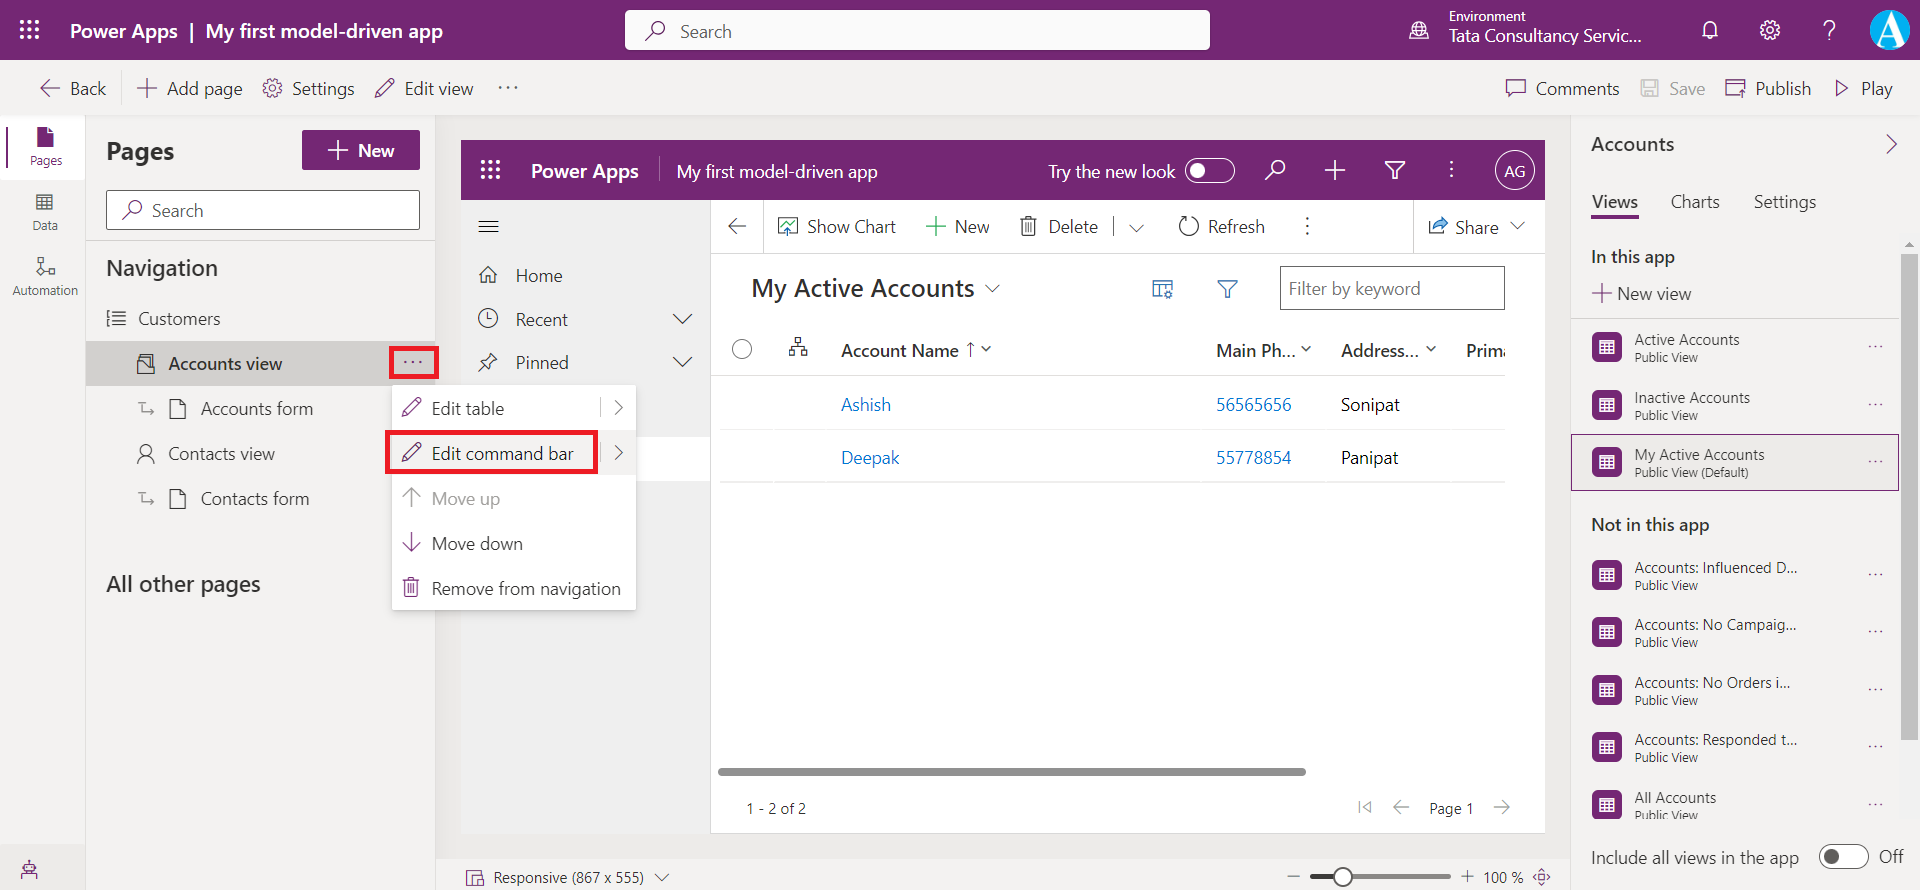The height and width of the screenshot is (890, 1920).
Task: Click the zoom slider handle
Action: point(1343,877)
